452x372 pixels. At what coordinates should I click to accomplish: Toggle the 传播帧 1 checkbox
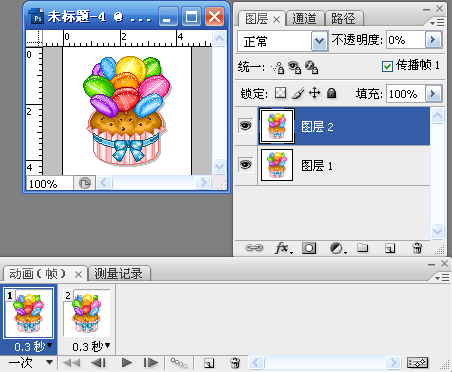point(387,66)
